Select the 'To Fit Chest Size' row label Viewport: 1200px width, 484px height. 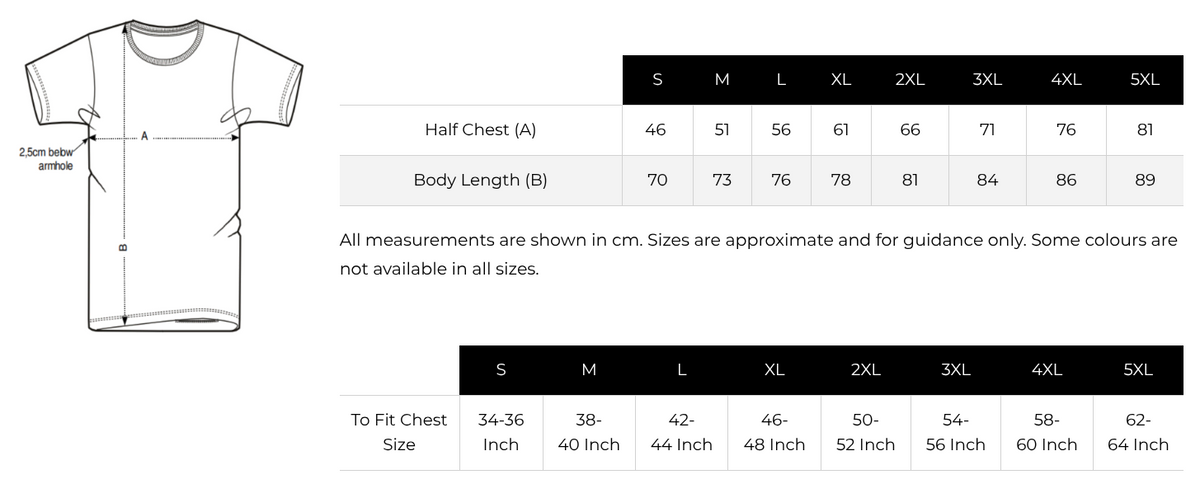tap(399, 432)
